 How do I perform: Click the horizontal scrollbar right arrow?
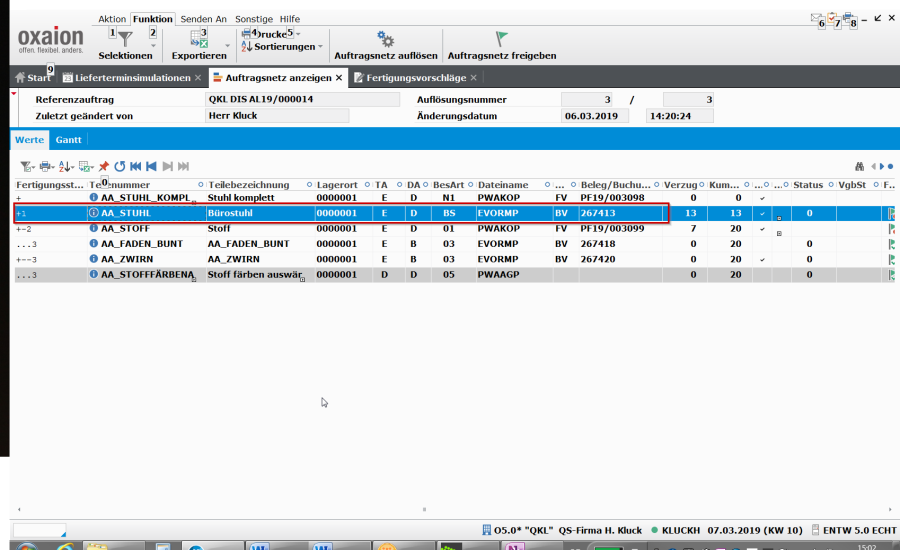pos(890,509)
